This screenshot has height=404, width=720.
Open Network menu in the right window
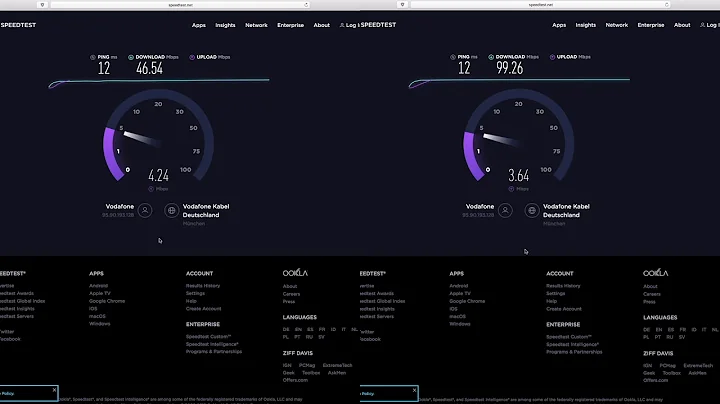click(617, 25)
